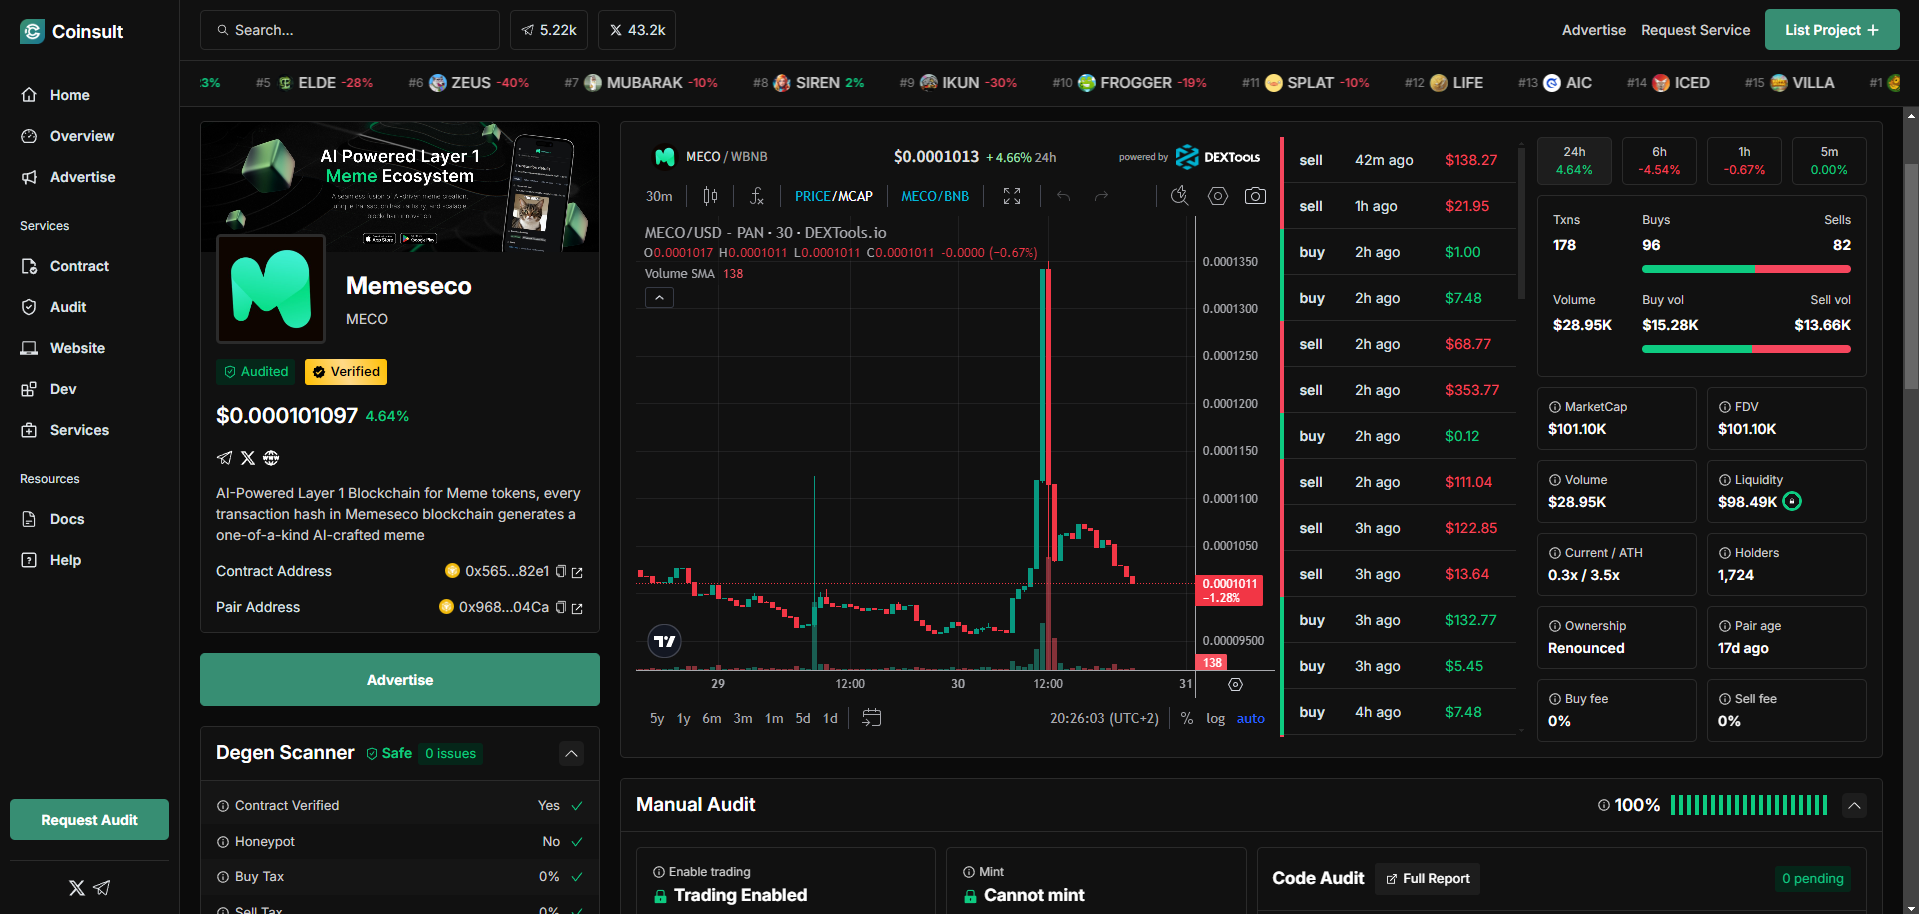Collapse the Manual Audit section
The width and height of the screenshot is (1919, 914).
tap(1854, 805)
